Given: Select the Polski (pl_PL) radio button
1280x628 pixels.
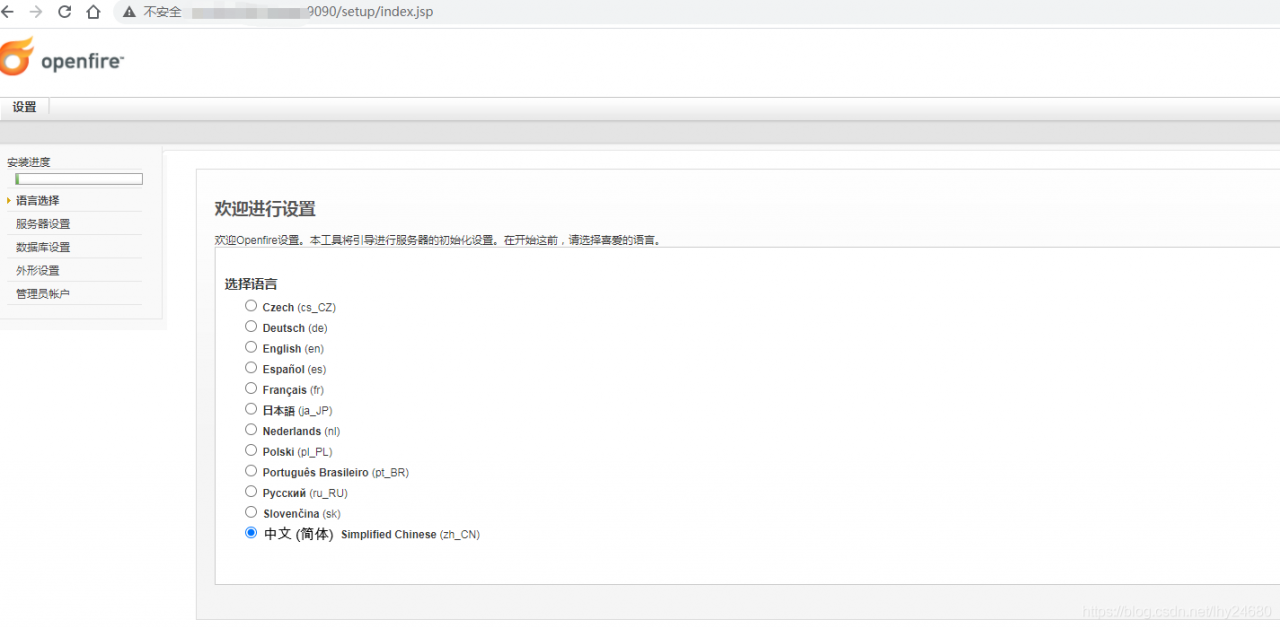Looking at the screenshot, I should (251, 450).
